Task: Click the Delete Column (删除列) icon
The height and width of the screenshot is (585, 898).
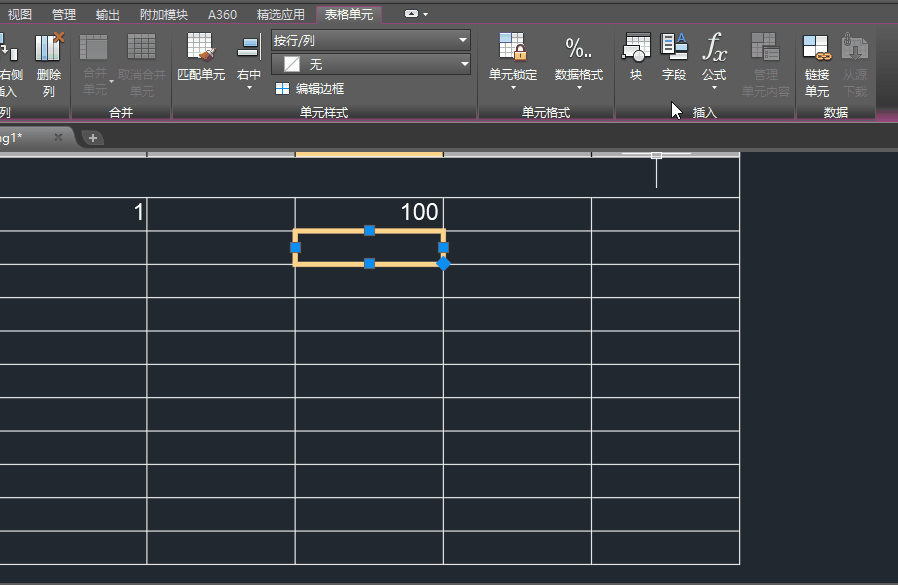Action: point(49,50)
